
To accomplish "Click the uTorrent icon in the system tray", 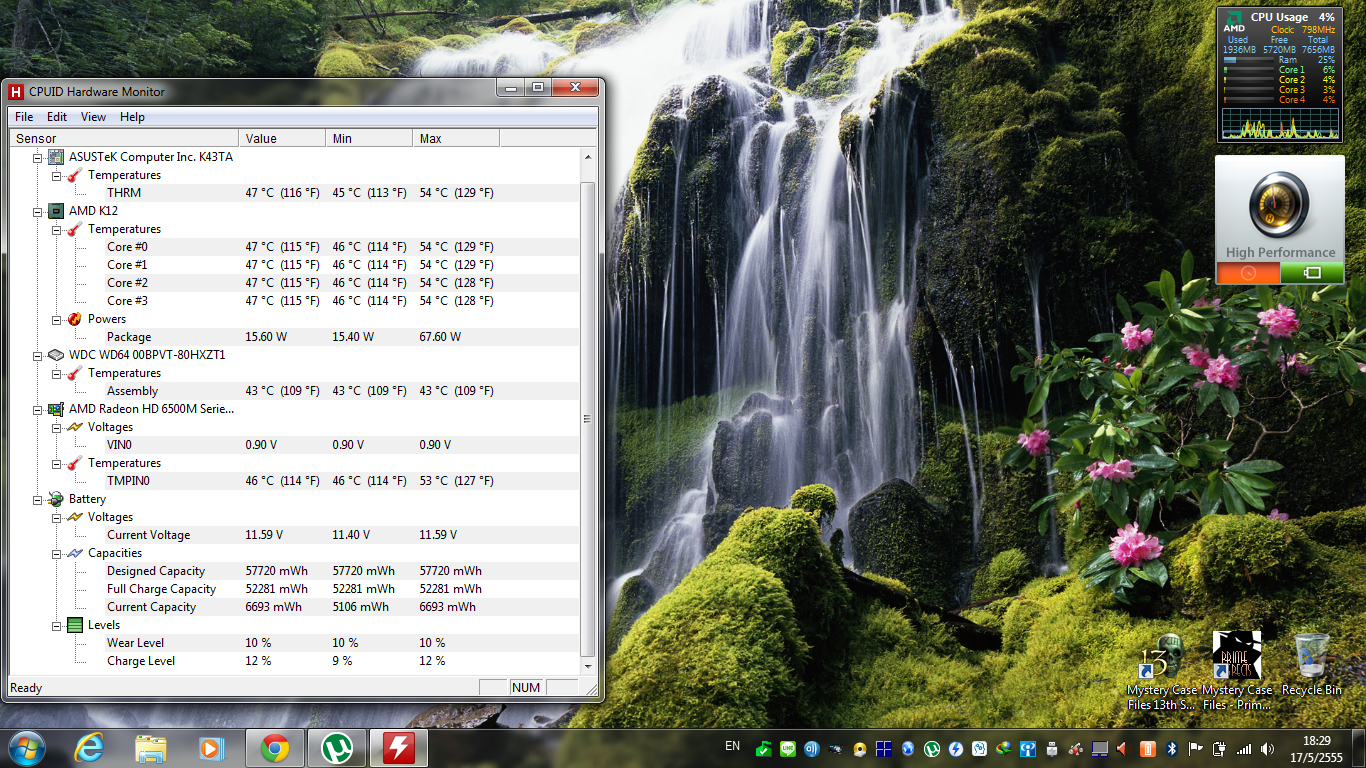I will click(932, 748).
